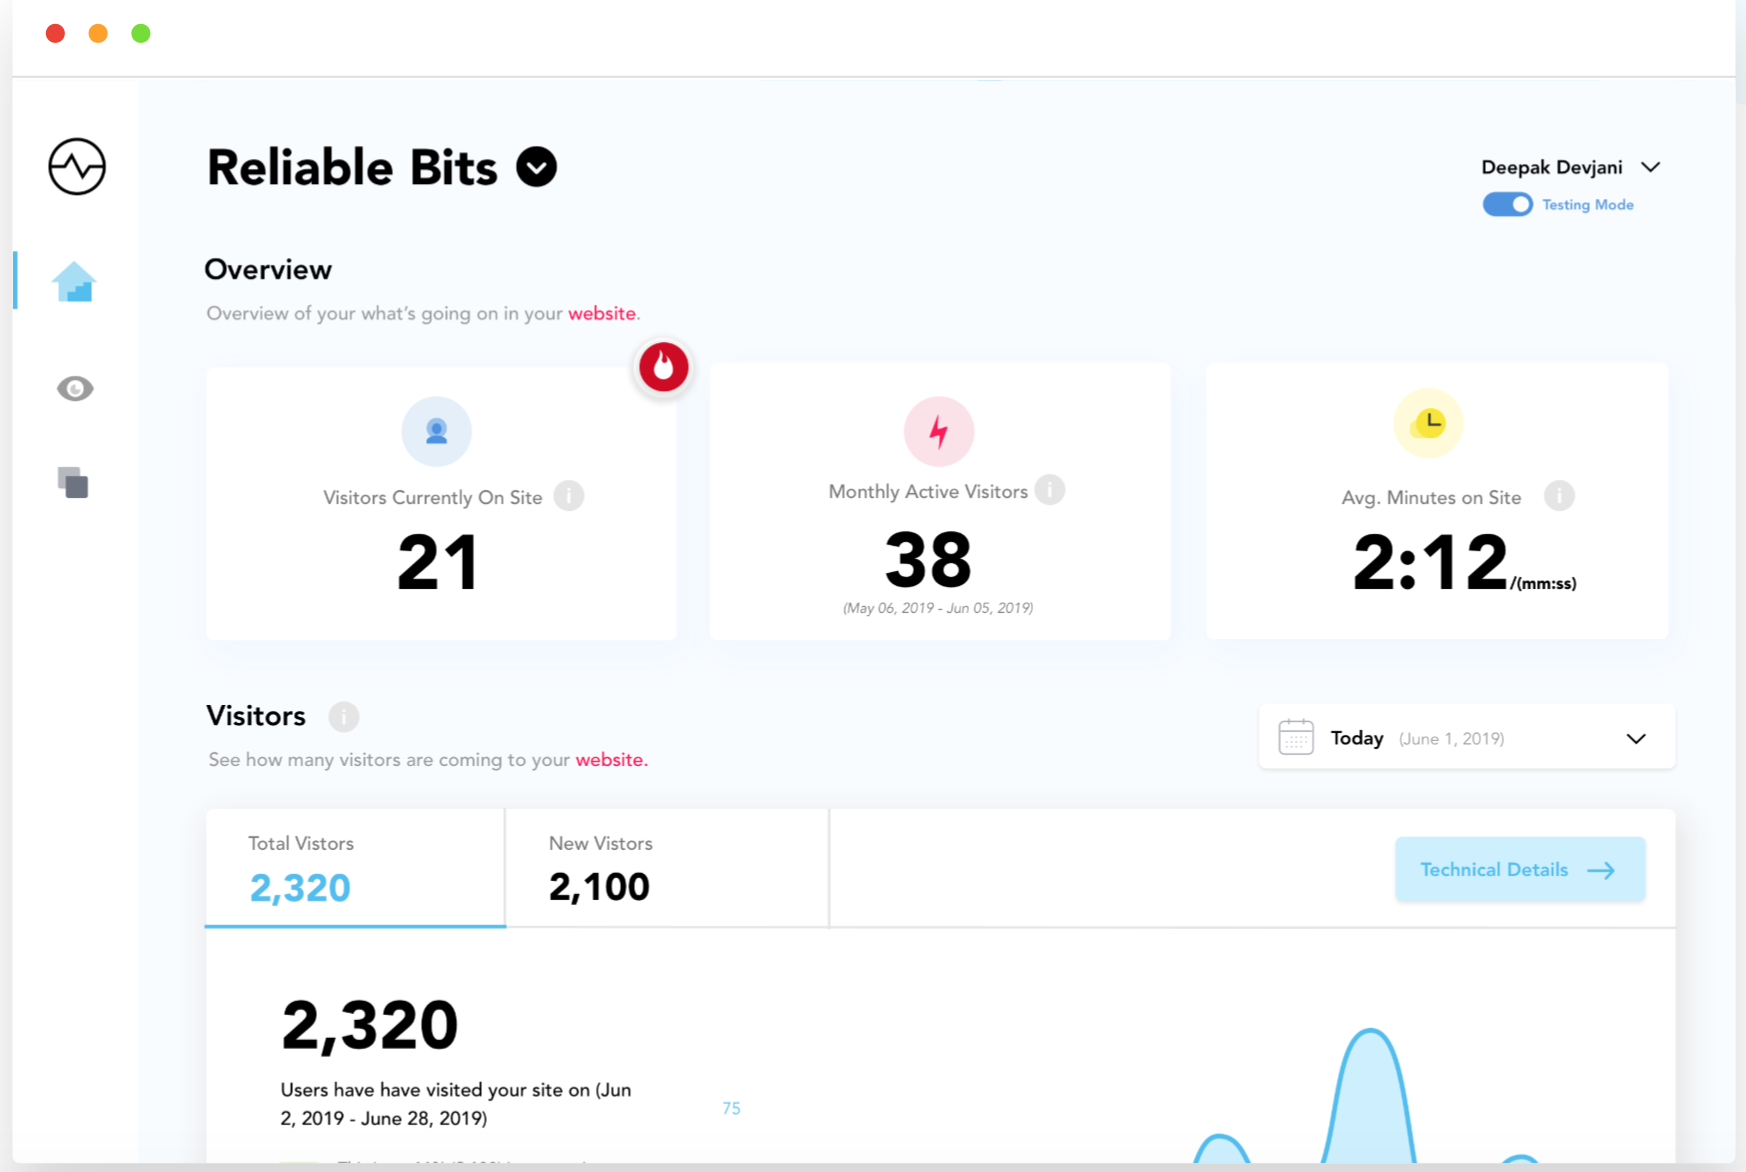This screenshot has height=1172, width=1746.
Task: Click the Technical Details button
Action: [x=1519, y=869]
